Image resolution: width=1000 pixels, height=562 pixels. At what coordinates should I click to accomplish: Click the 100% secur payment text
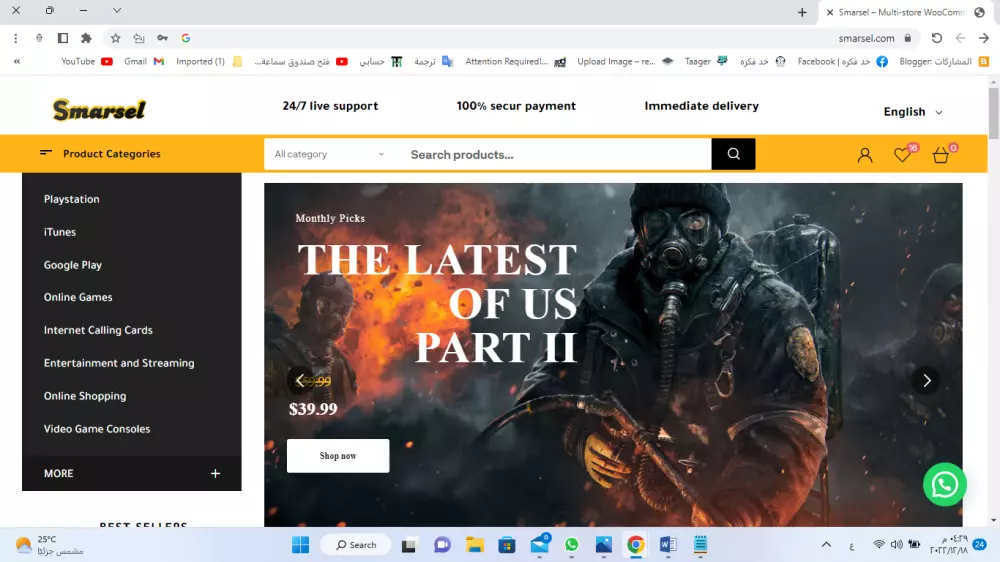click(516, 106)
